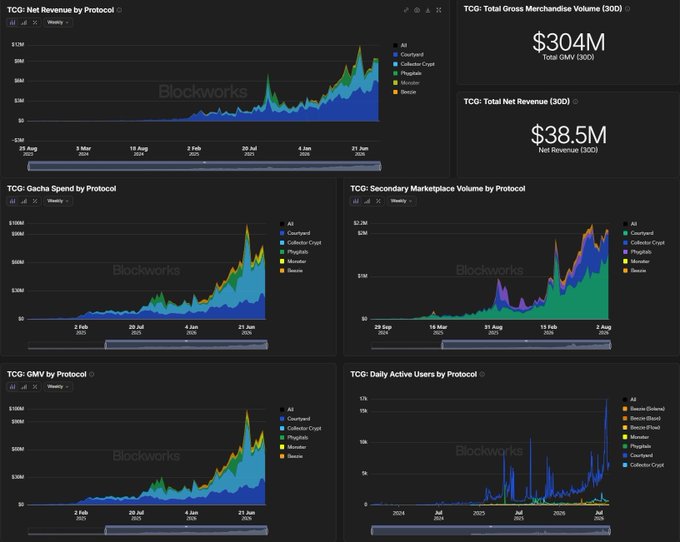This screenshot has height=542, width=680.
Task: Open info icon beside Net Revenue by Protocol title
Action: coord(119,10)
